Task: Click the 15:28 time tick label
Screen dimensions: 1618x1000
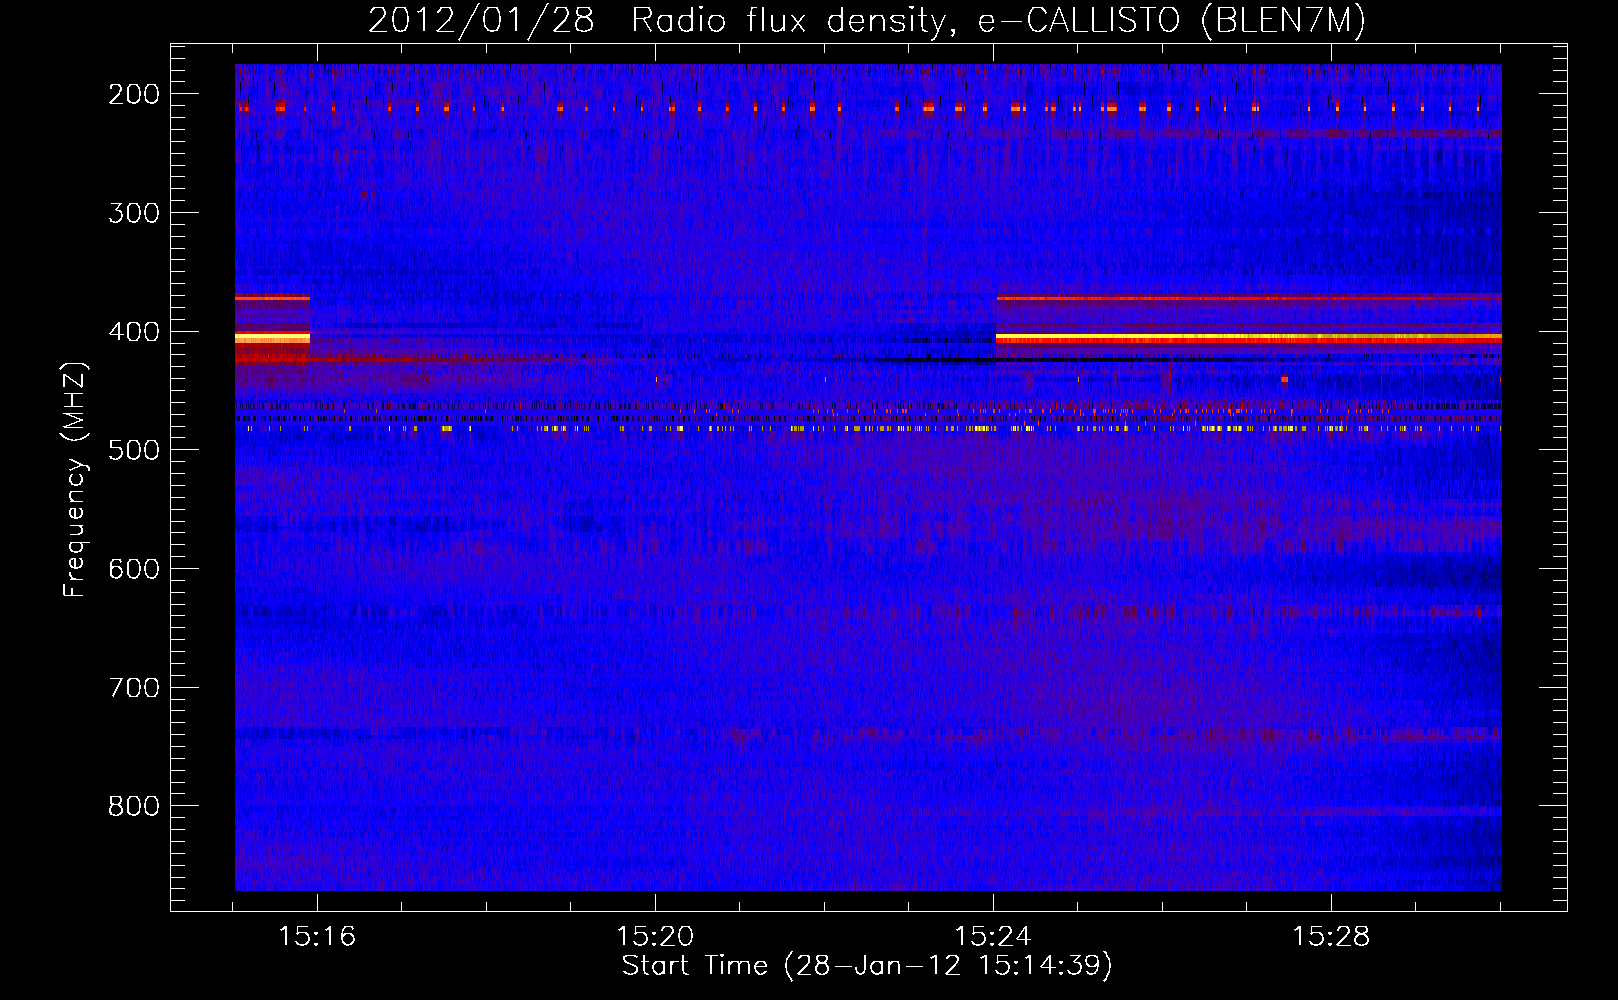Action: tap(1331, 937)
